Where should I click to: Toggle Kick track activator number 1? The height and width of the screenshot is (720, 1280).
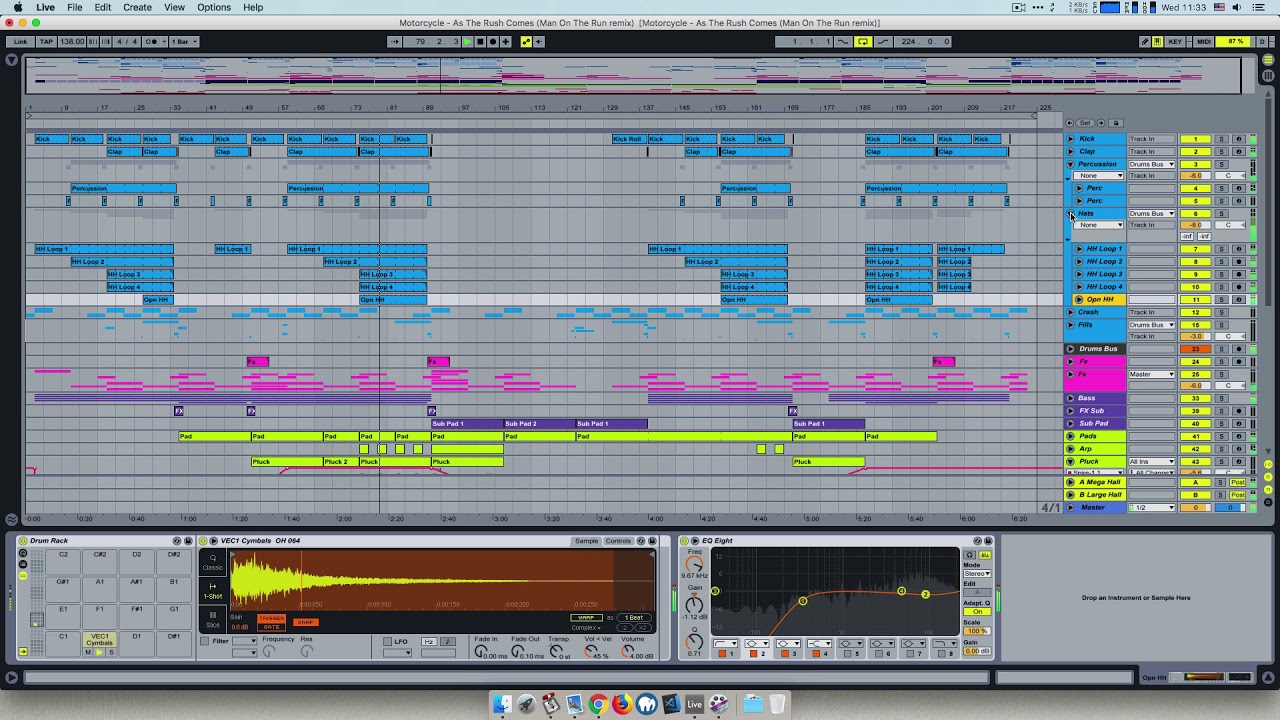(x=1195, y=139)
